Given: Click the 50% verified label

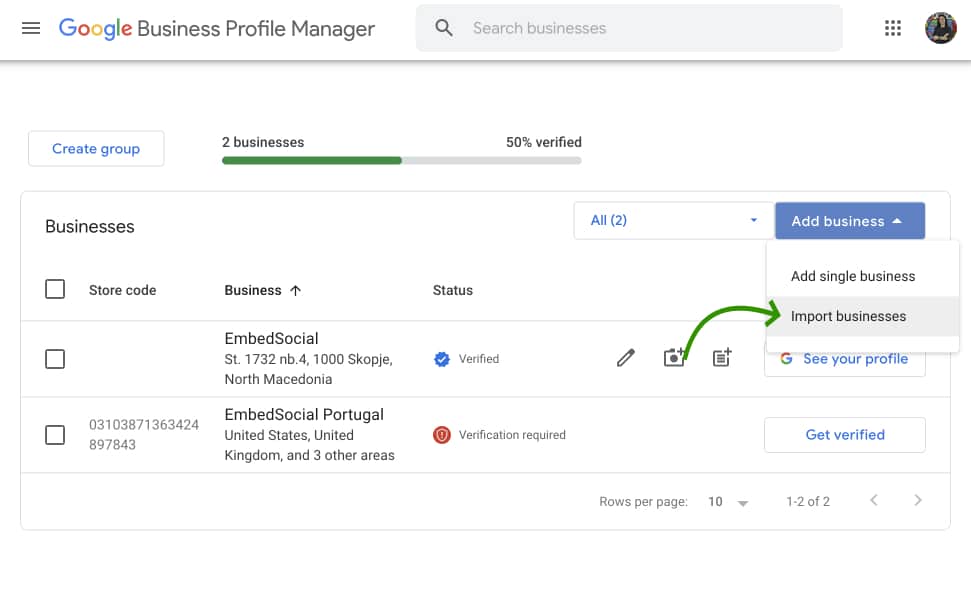Looking at the screenshot, I should tap(544, 142).
